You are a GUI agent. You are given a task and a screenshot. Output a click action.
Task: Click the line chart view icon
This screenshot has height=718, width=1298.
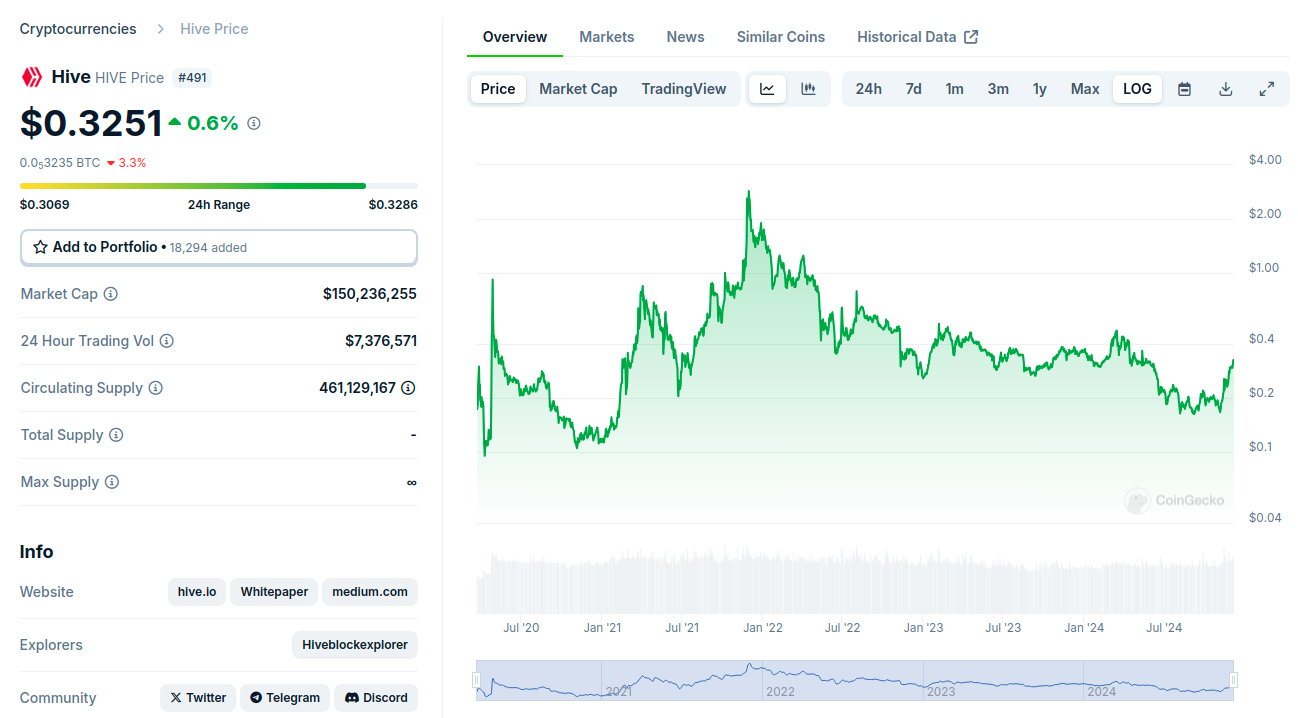pyautogui.click(x=767, y=89)
